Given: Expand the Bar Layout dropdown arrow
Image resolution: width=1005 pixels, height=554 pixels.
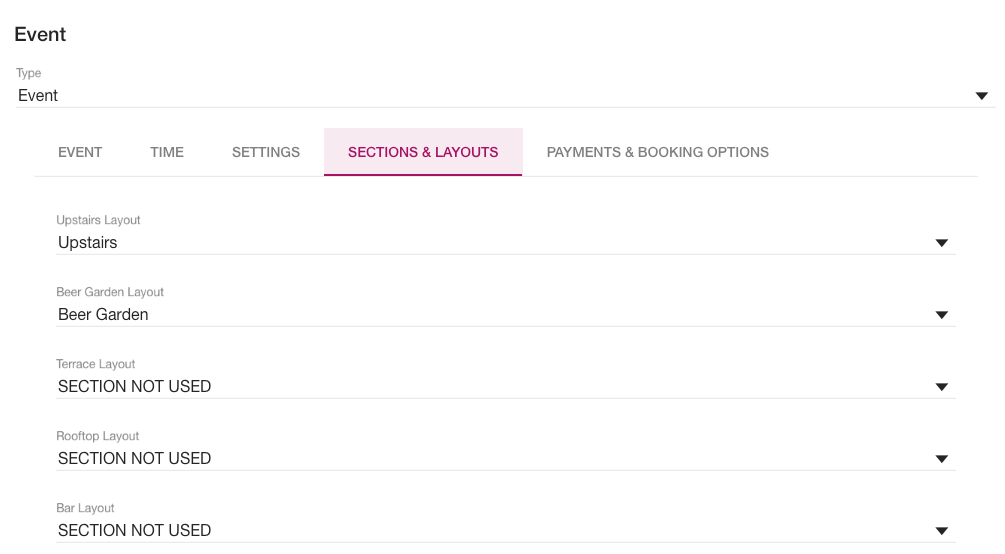Looking at the screenshot, I should point(941,531).
